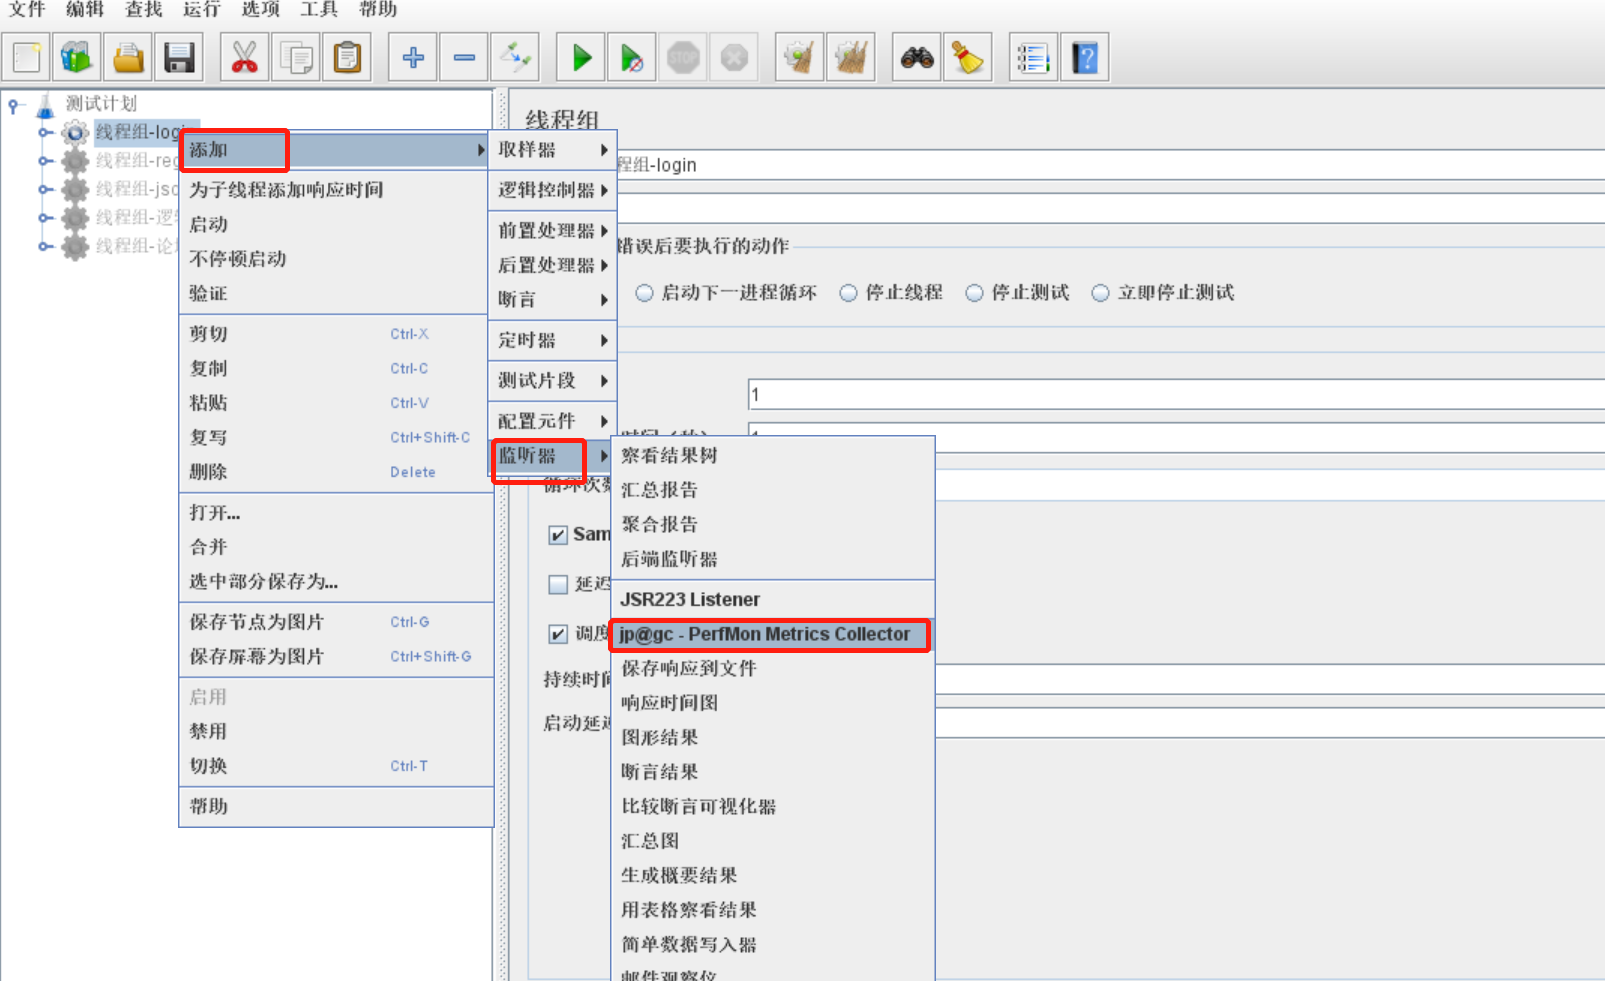Choose 删除 in context menu

point(334,472)
